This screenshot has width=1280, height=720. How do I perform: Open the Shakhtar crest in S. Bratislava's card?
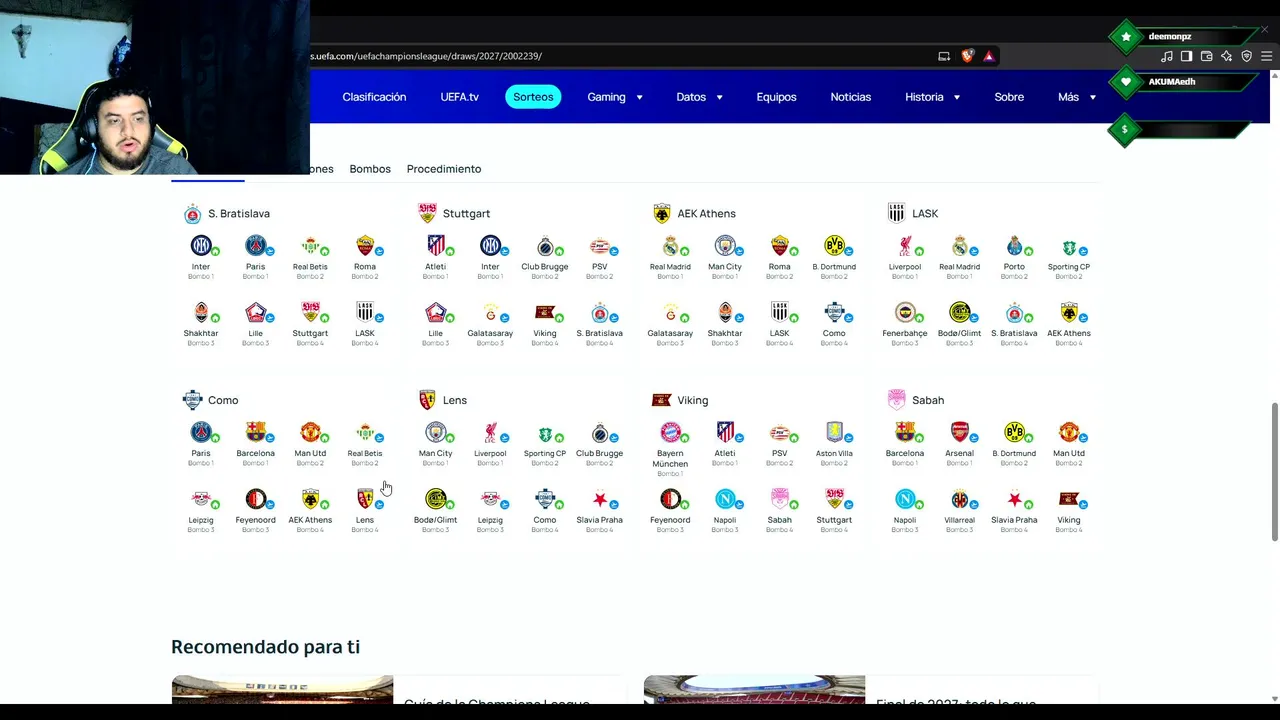click(201, 313)
